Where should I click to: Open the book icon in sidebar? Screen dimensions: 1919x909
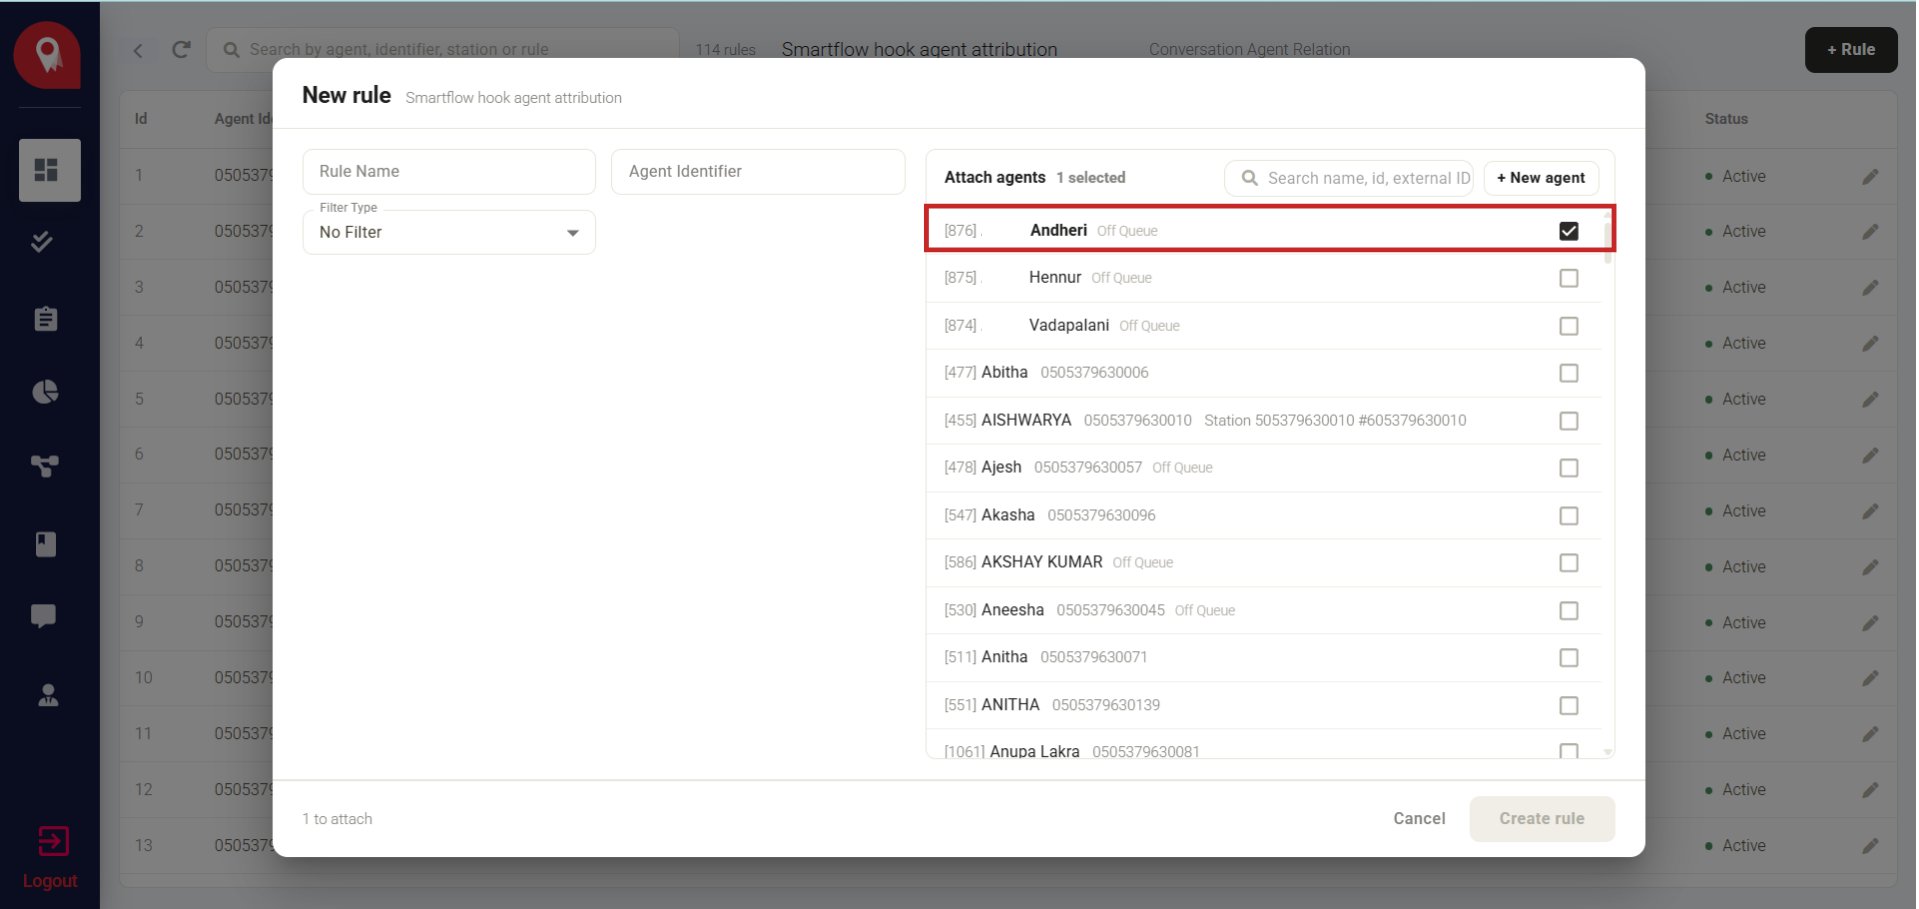[x=46, y=544]
